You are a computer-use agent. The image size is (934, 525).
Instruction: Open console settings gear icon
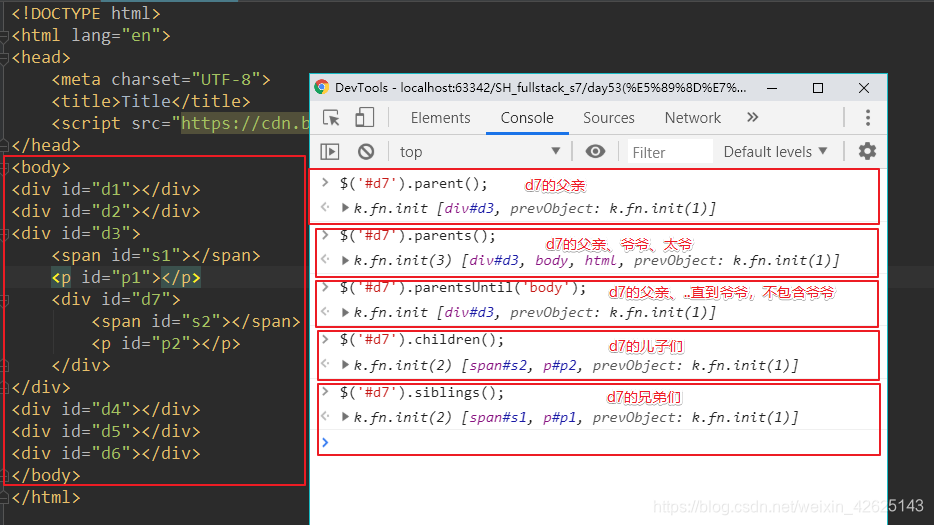point(867,151)
